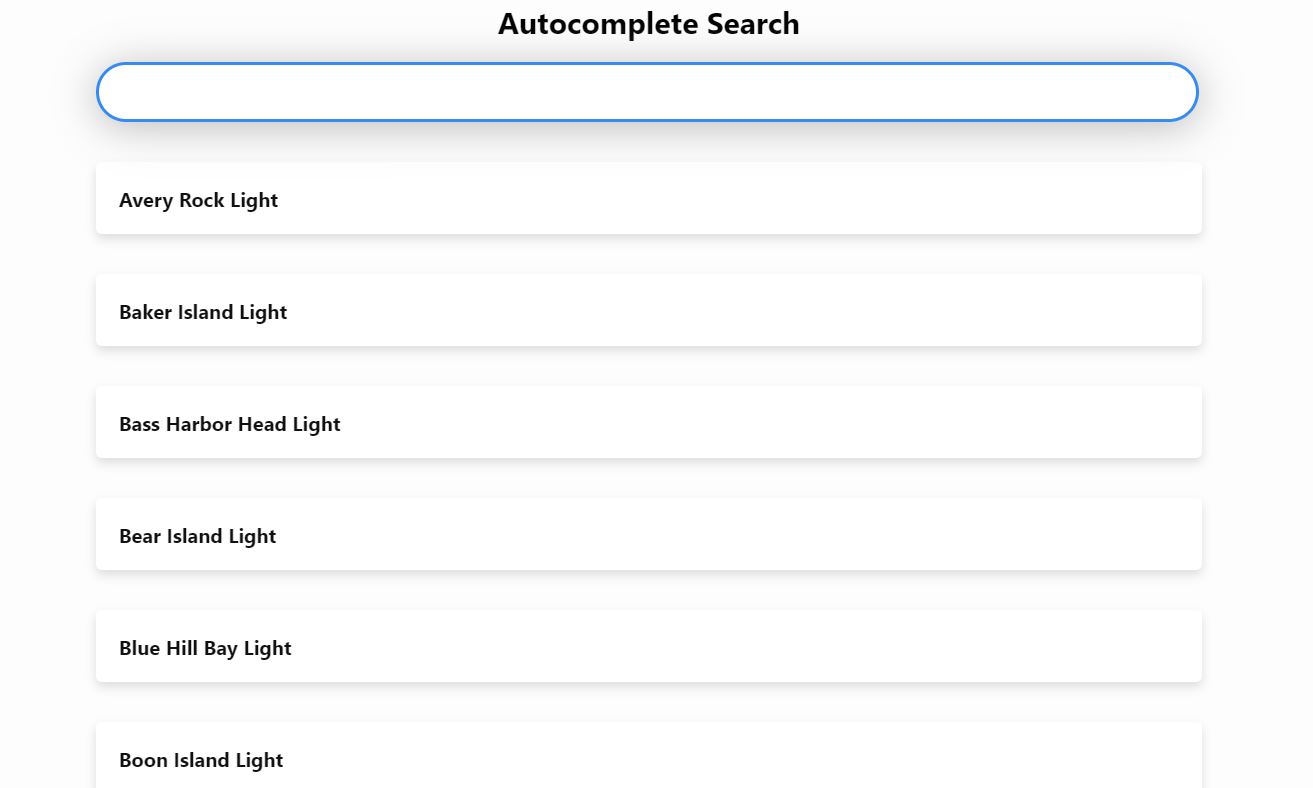Focus the blue-outlined search box

[647, 92]
